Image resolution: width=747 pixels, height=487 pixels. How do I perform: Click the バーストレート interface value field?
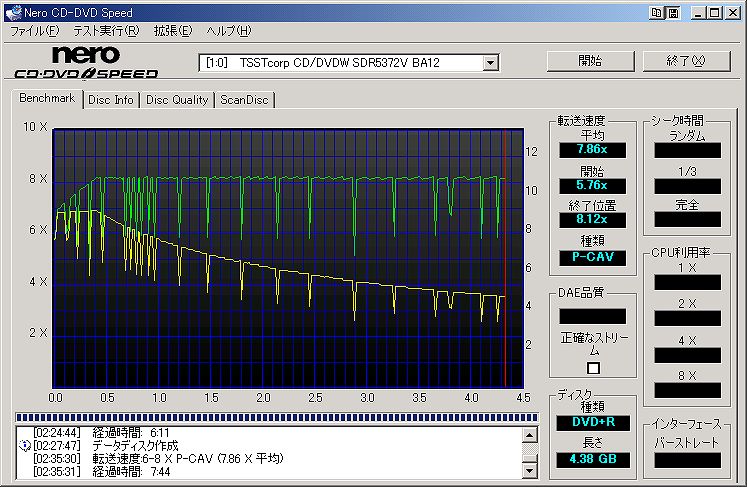[687, 460]
